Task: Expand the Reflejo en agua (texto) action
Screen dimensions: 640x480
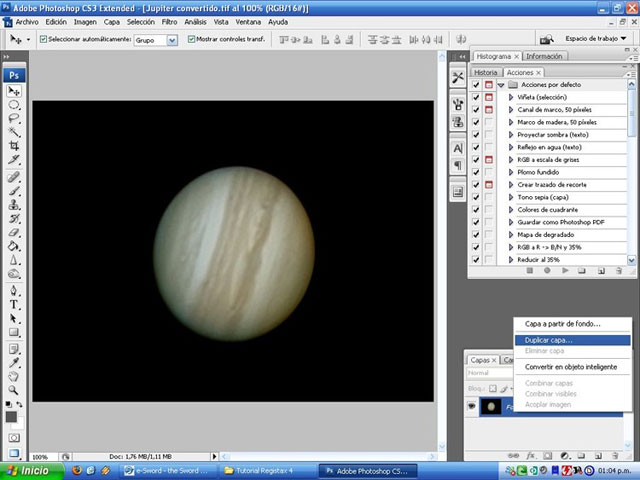Action: click(x=511, y=147)
